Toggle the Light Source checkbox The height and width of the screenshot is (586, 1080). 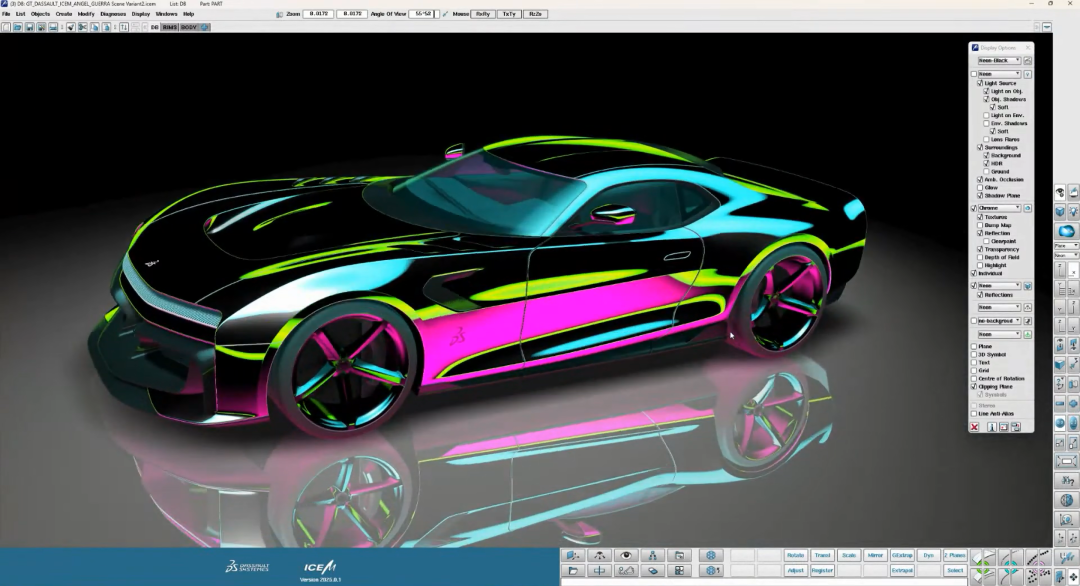[980, 83]
